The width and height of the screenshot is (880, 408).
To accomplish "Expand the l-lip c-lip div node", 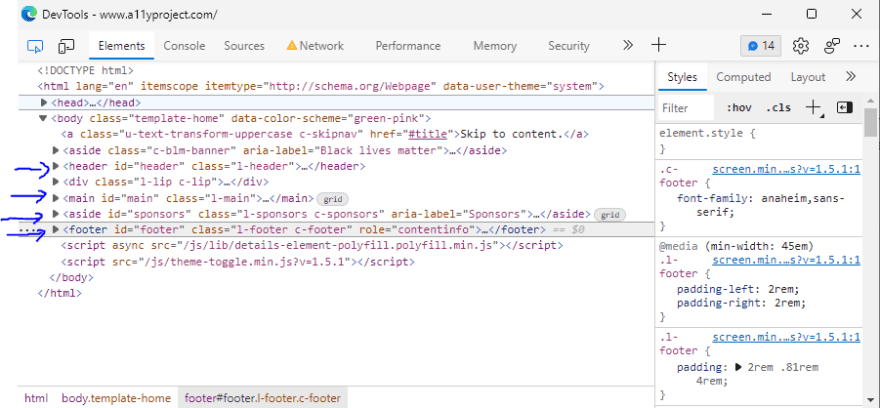I will (56, 182).
